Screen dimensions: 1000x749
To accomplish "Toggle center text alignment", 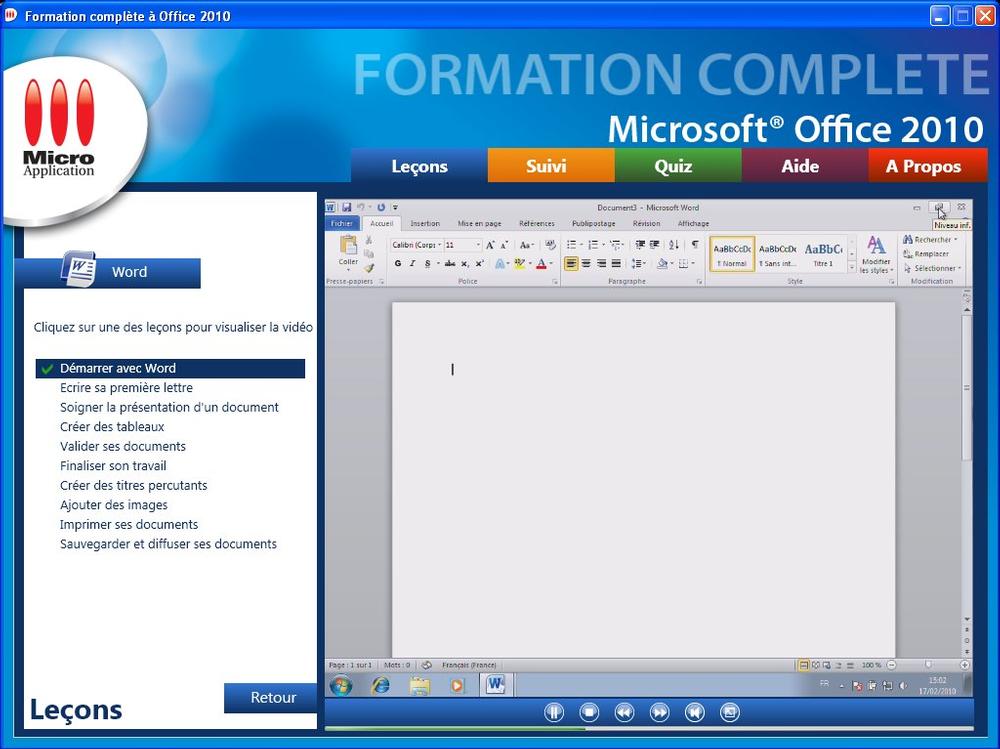I will pos(586,263).
